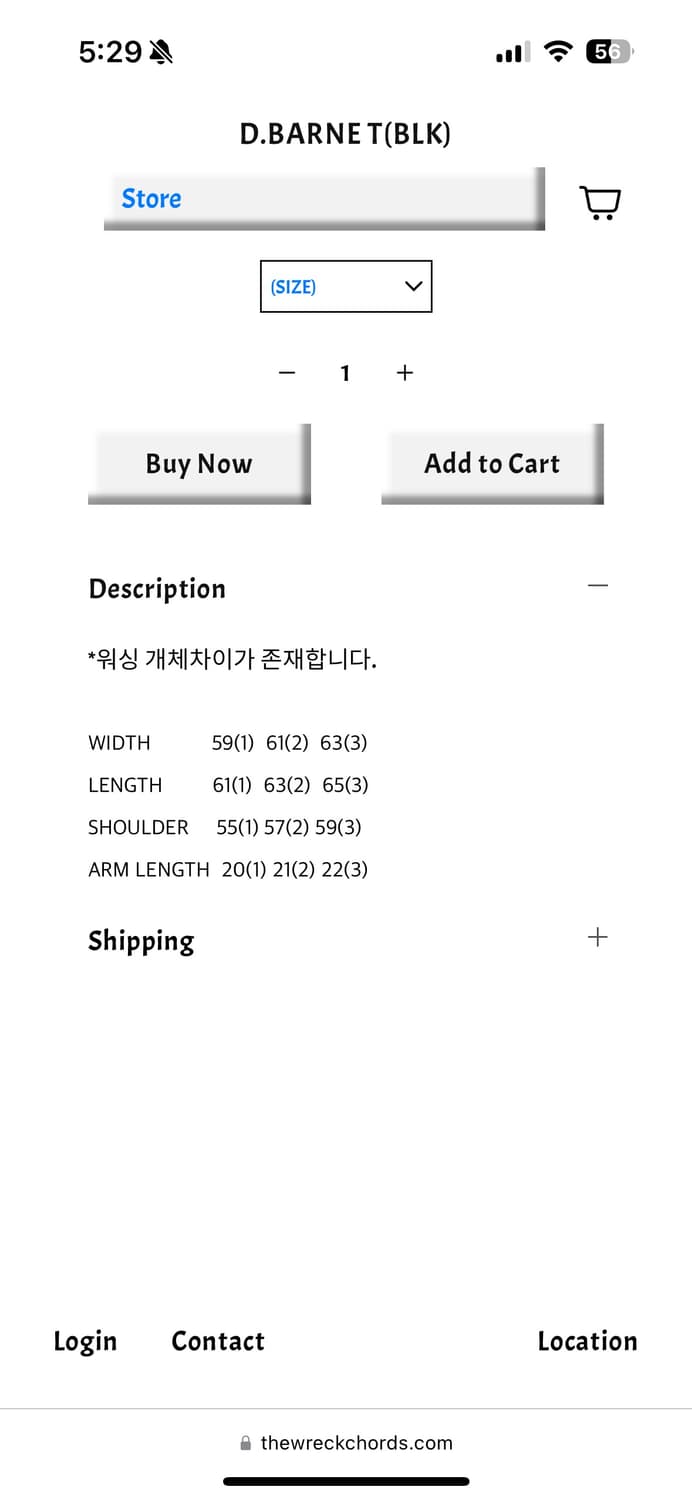Tap the Wi-Fi status icon
The width and height of the screenshot is (692, 1500).
[558, 52]
